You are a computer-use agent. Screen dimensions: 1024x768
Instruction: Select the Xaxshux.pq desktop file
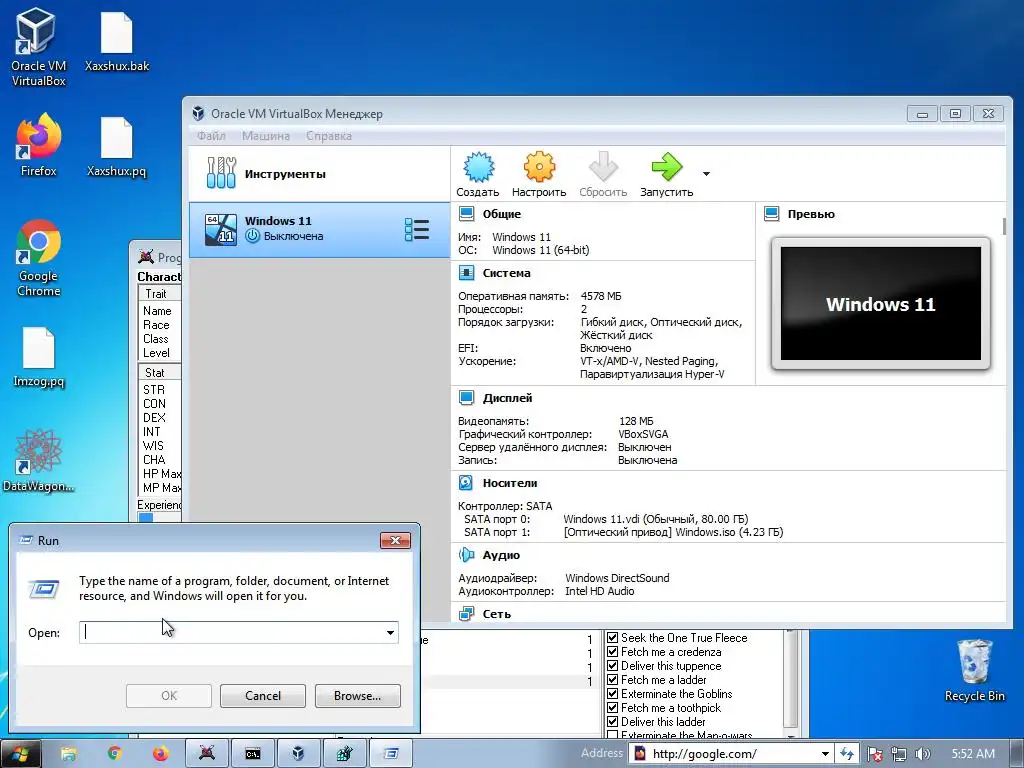117,146
